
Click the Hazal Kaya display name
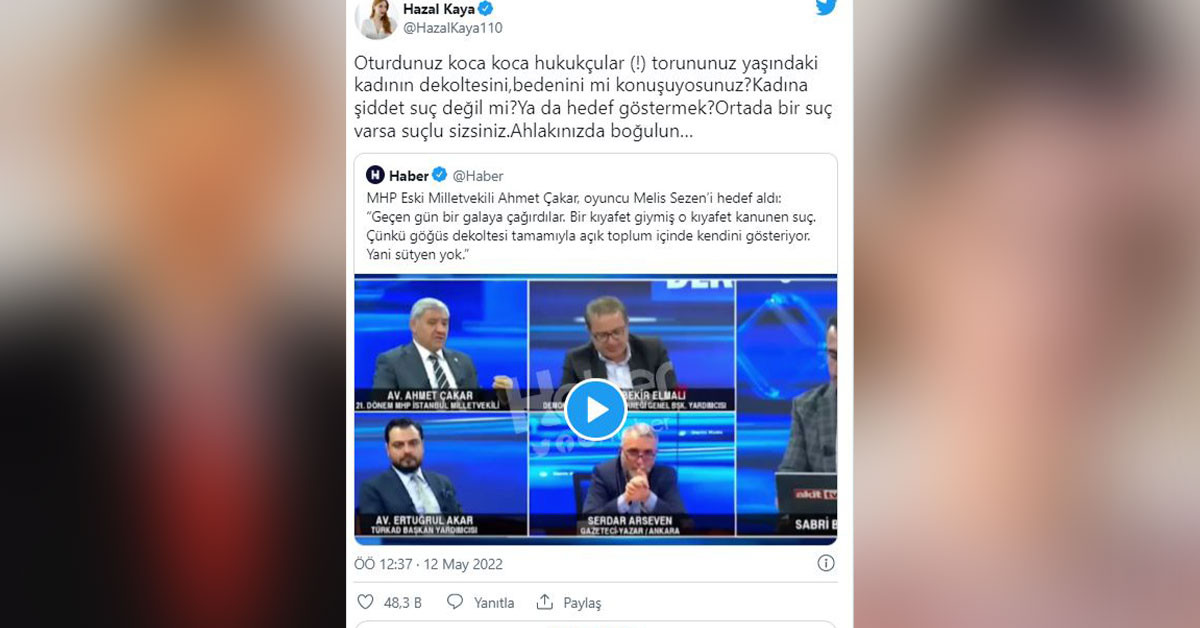pyautogui.click(x=439, y=9)
